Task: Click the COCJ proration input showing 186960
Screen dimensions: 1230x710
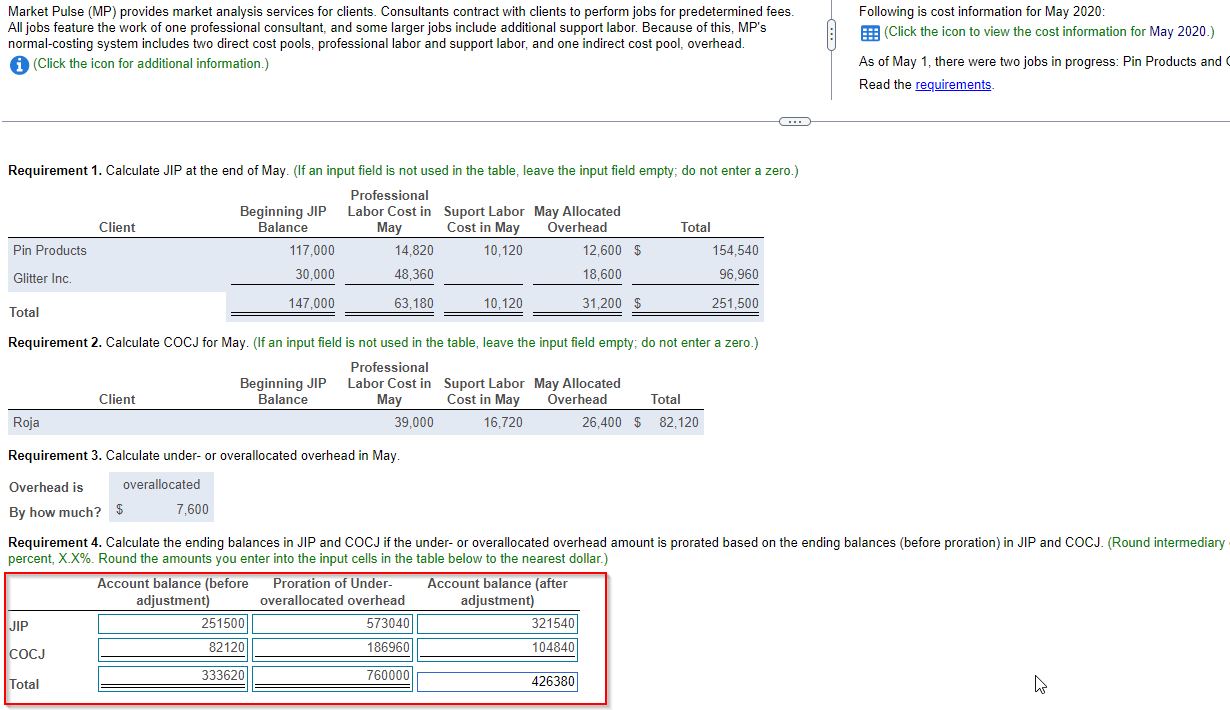Action: click(332, 648)
